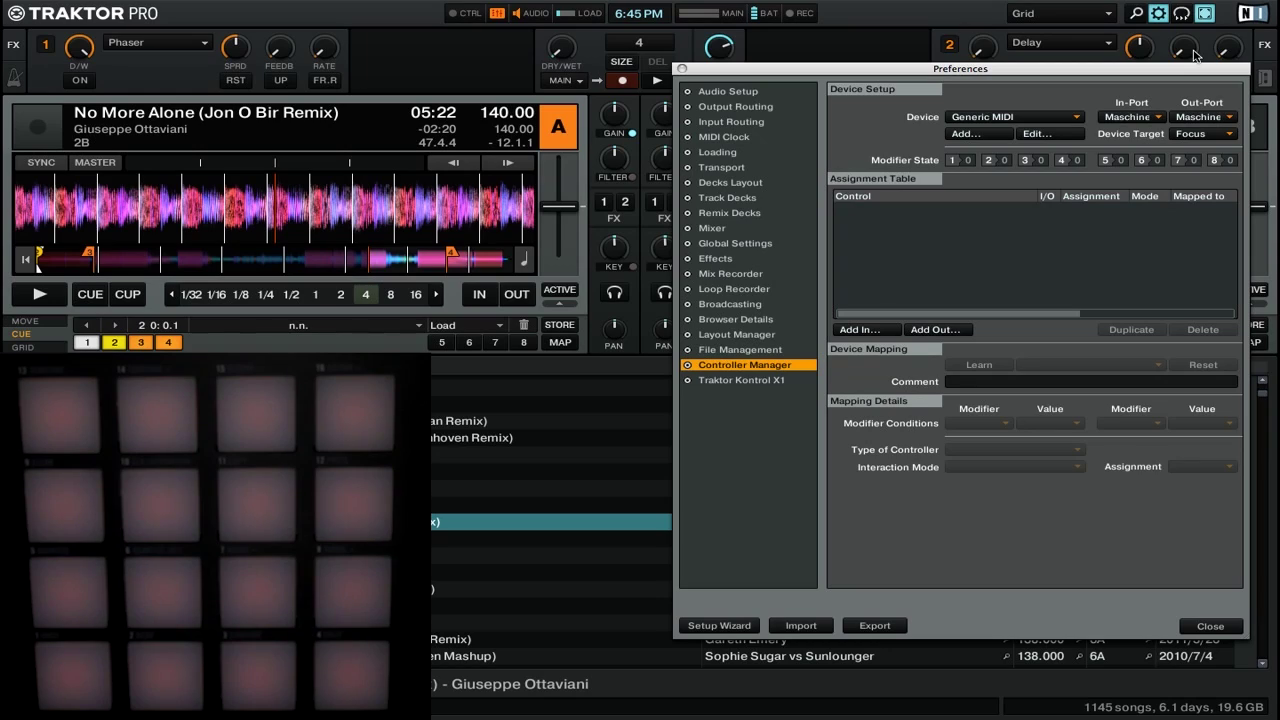Select loop size 8
Viewport: 1280px width, 720px height.
coord(391,294)
